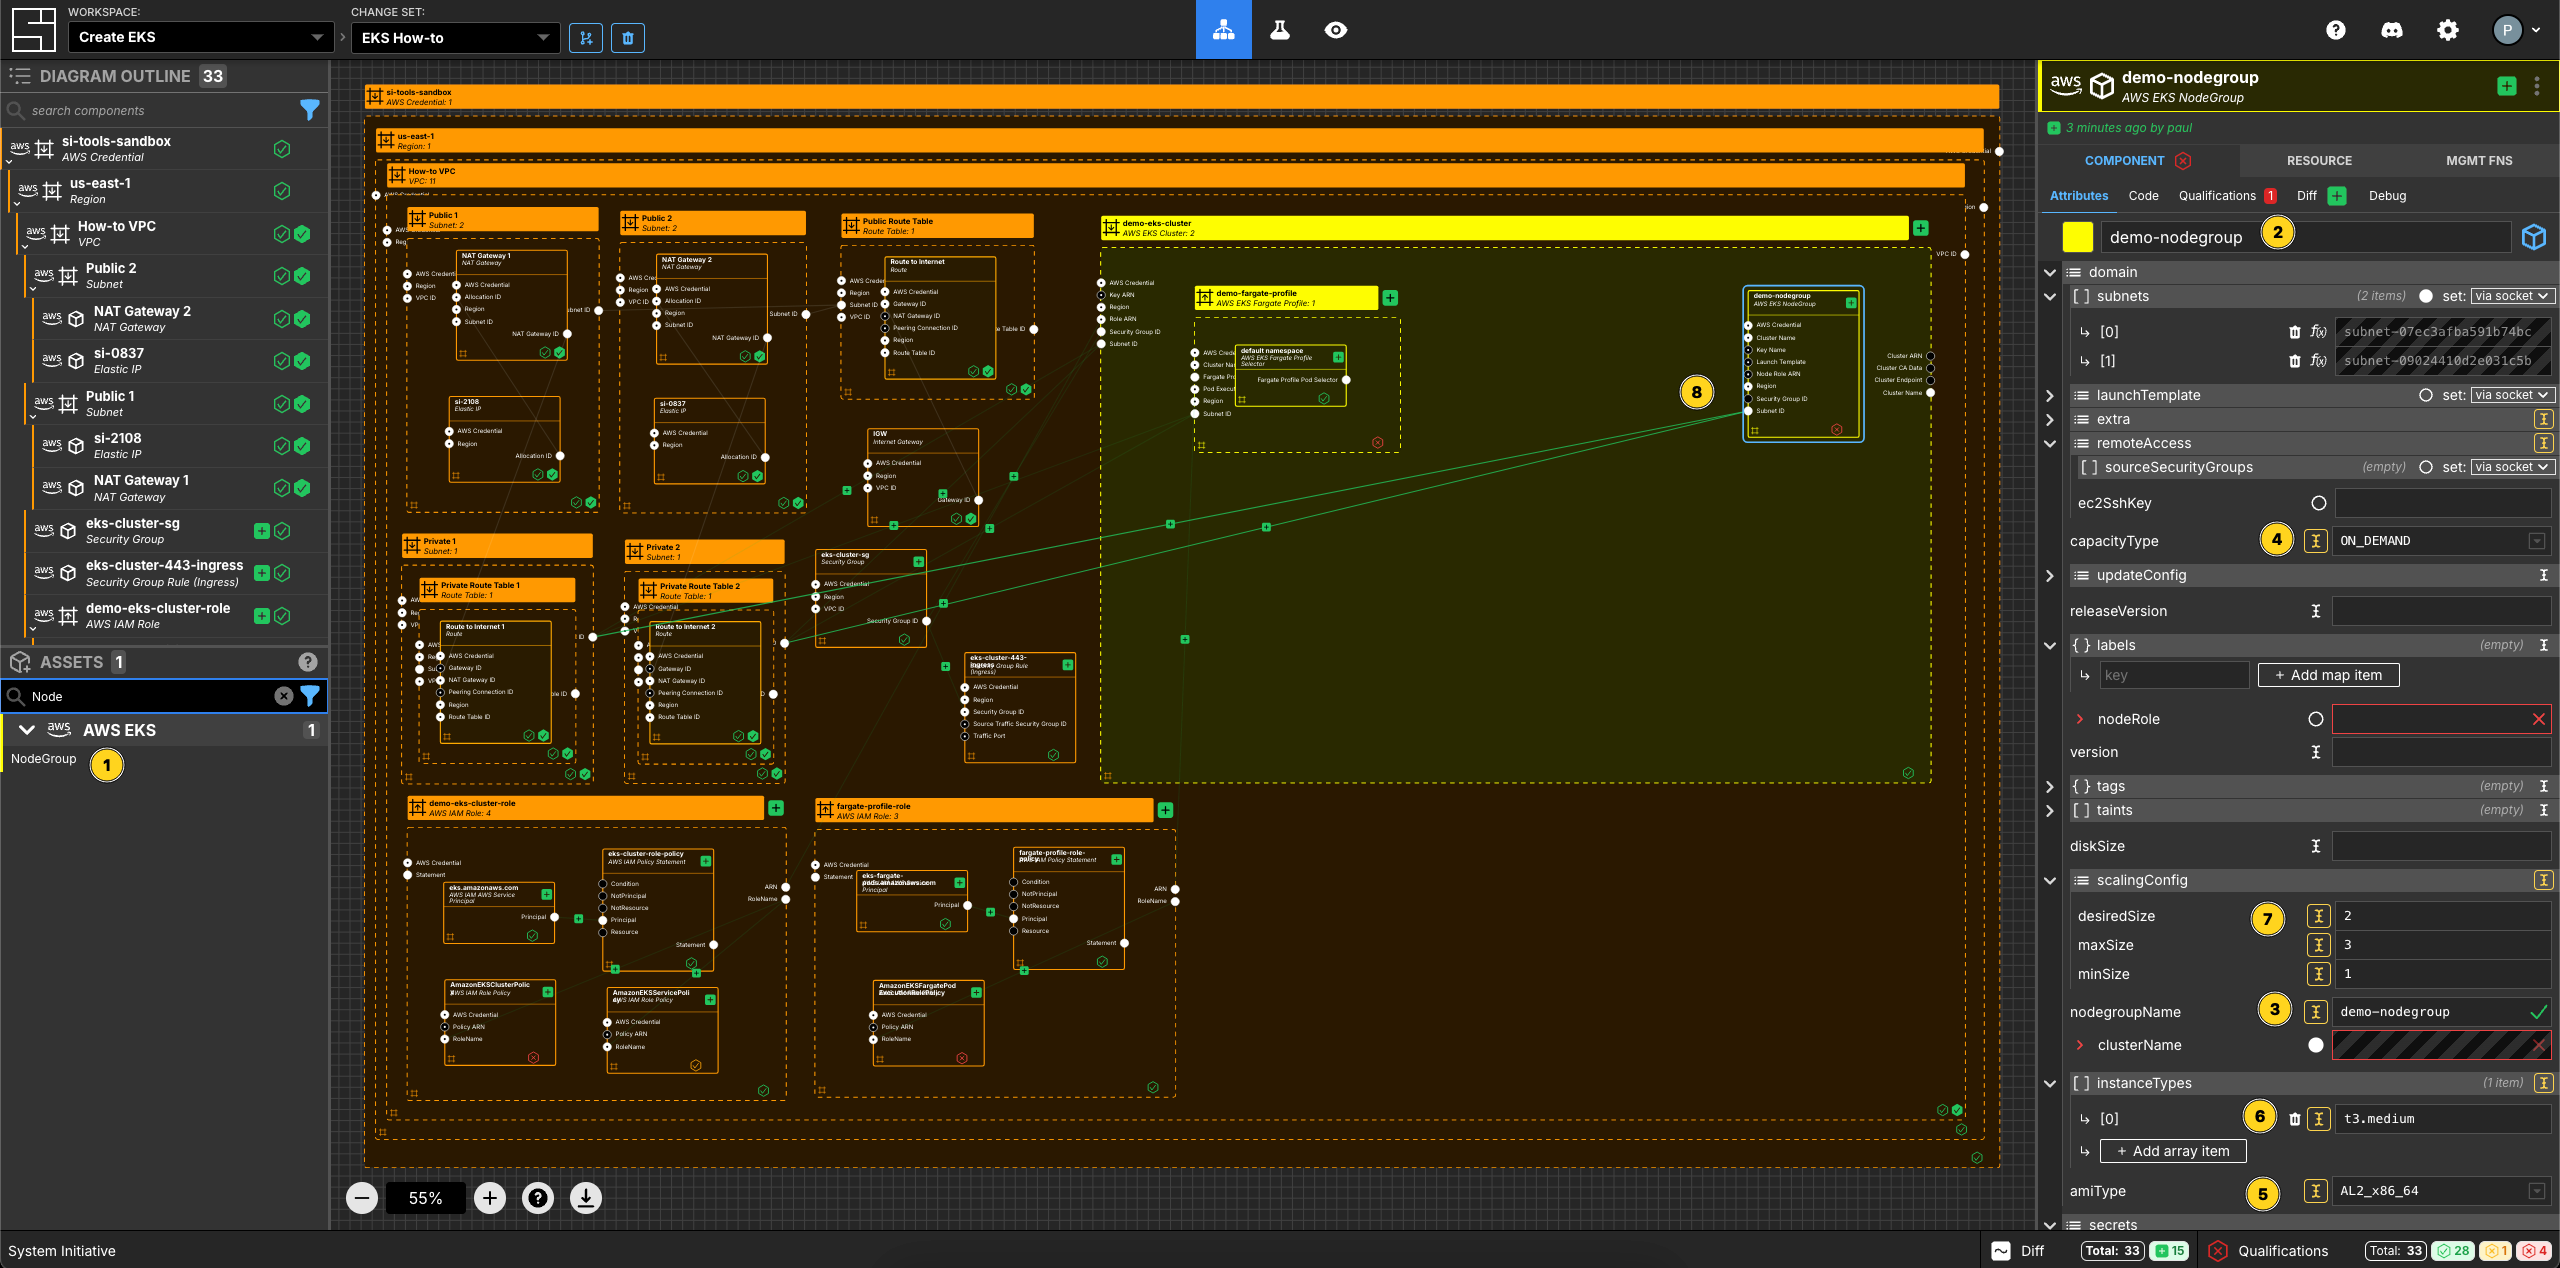Clear the Node asset search text
Viewport: 2560px width, 1268px height.
coord(284,696)
